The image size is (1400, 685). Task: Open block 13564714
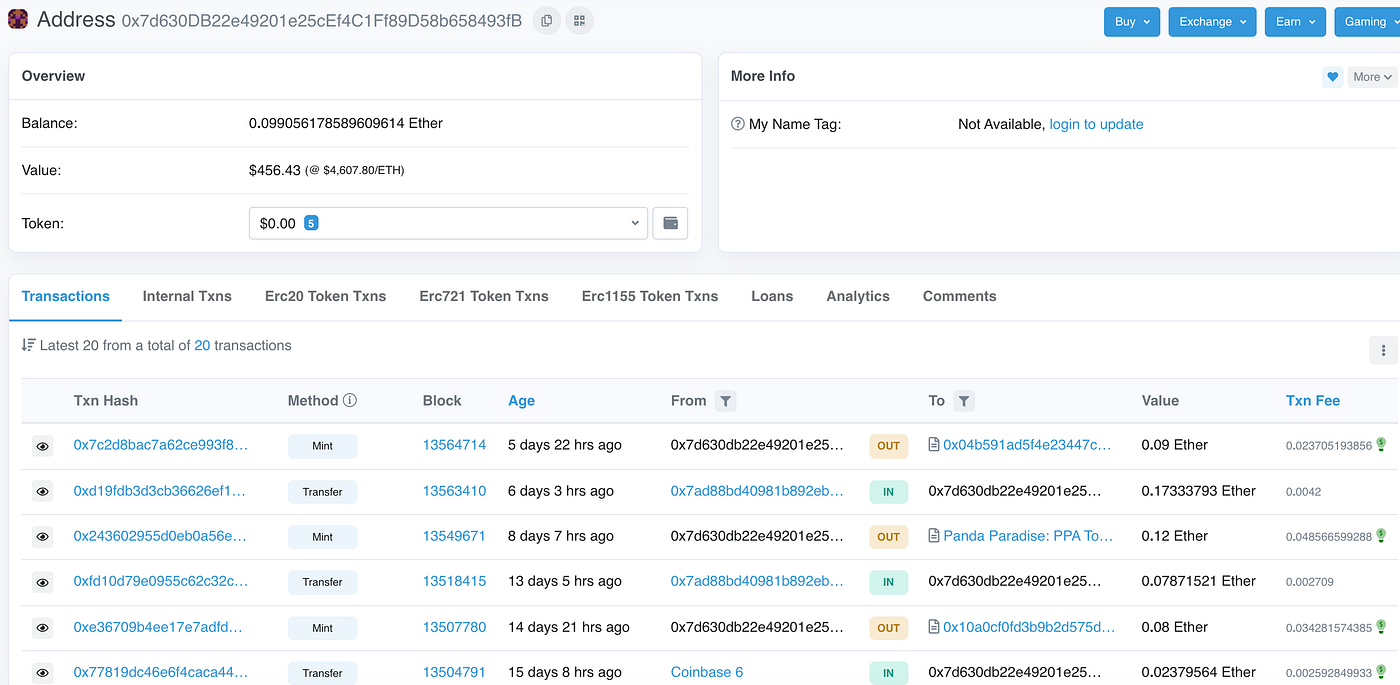coord(454,445)
